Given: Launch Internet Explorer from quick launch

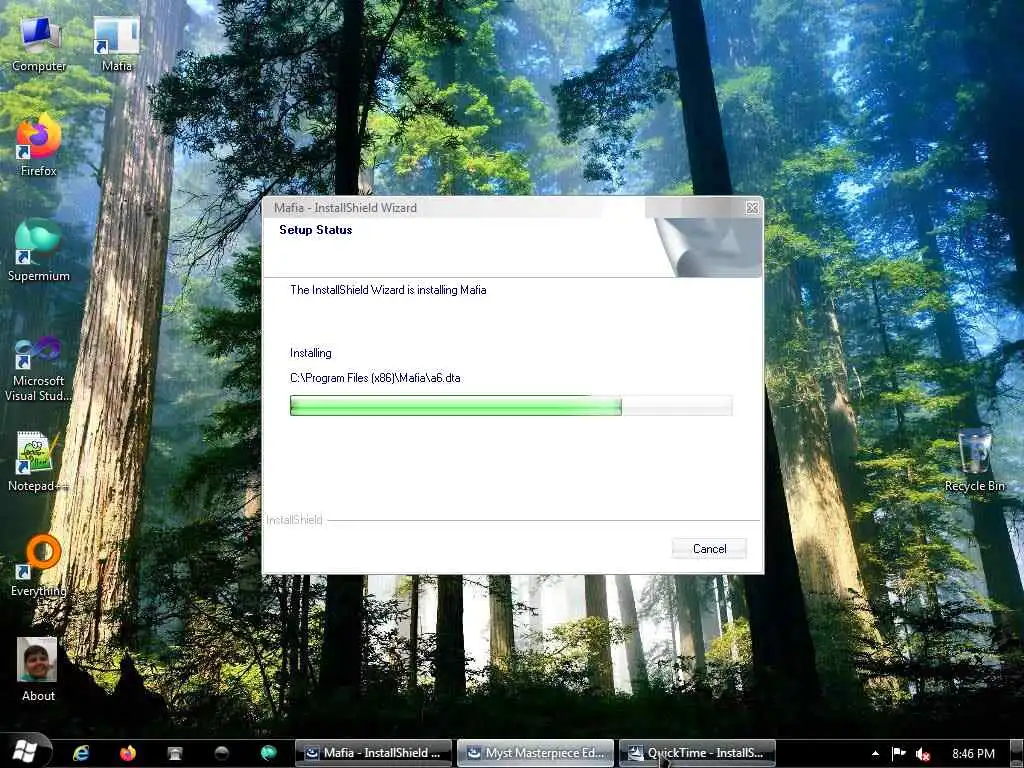Looking at the screenshot, I should tap(81, 753).
